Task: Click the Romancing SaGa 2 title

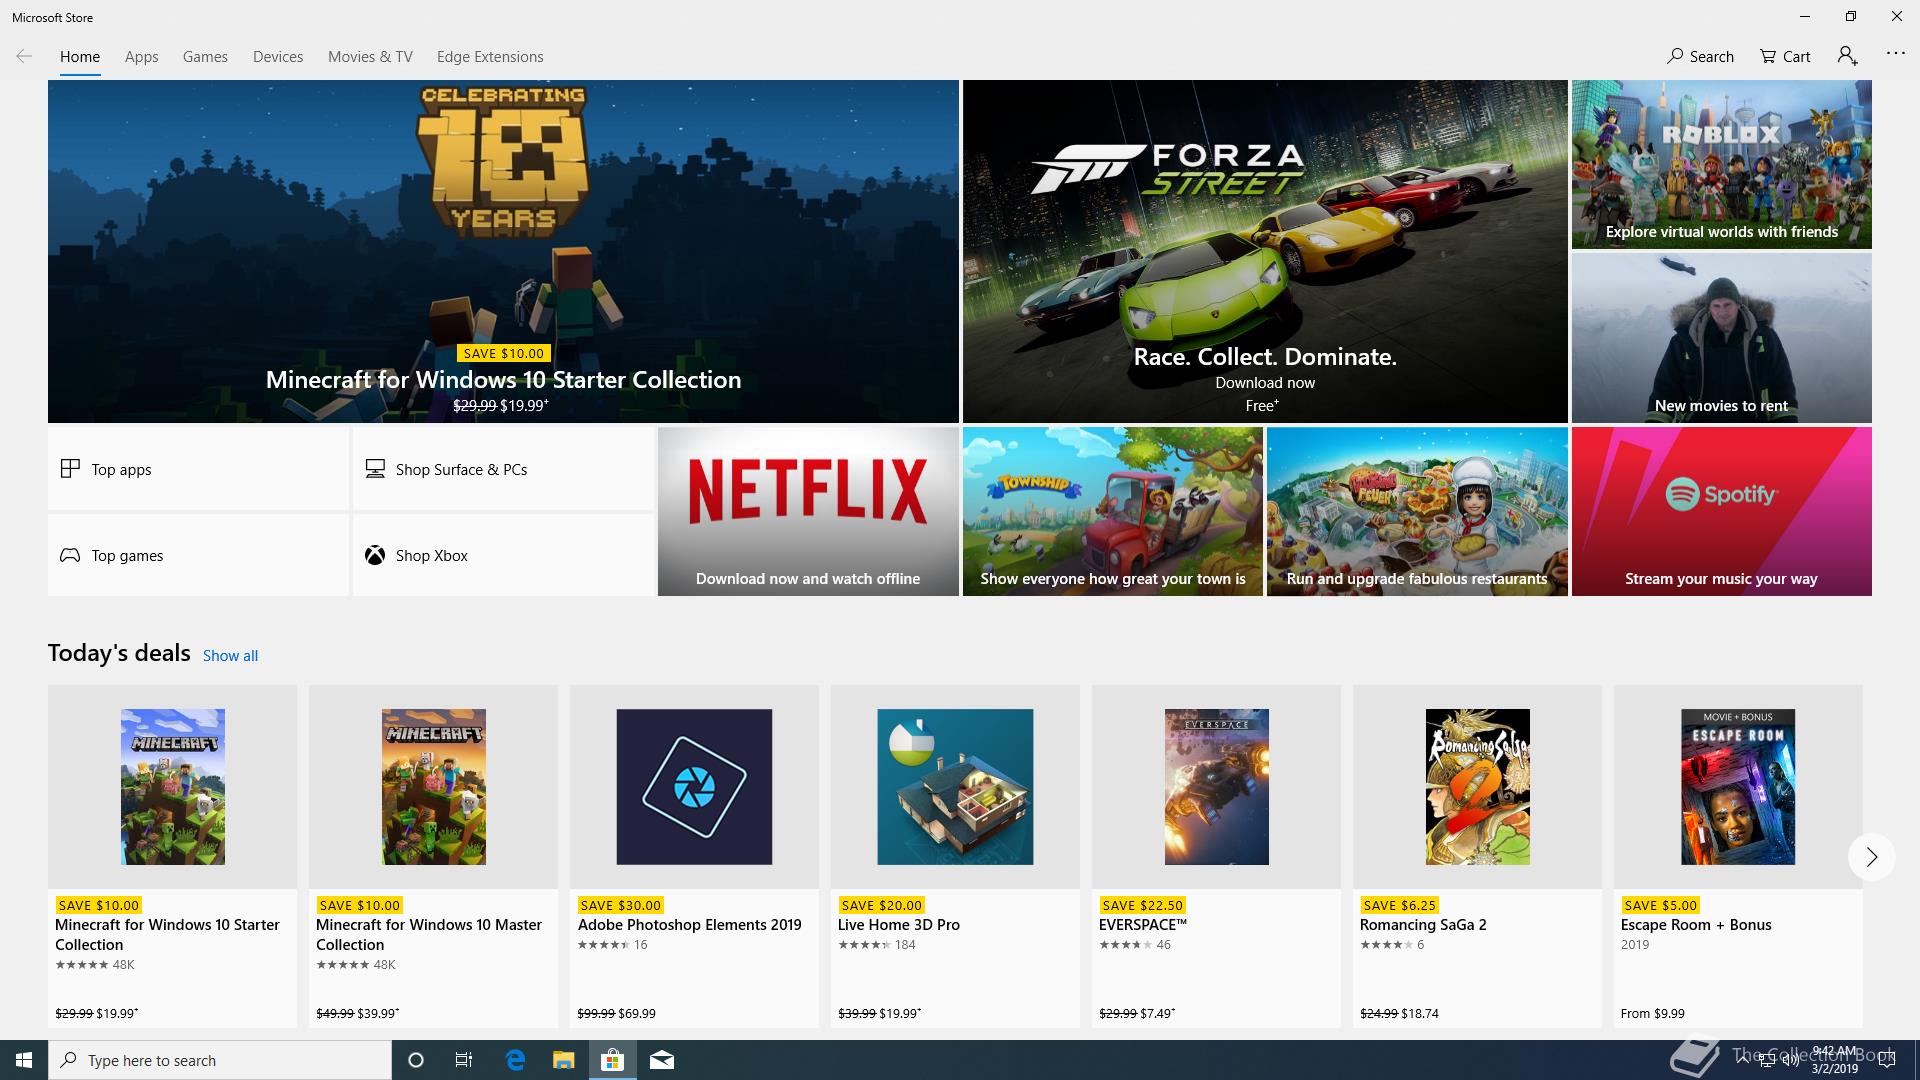Action: (1422, 925)
